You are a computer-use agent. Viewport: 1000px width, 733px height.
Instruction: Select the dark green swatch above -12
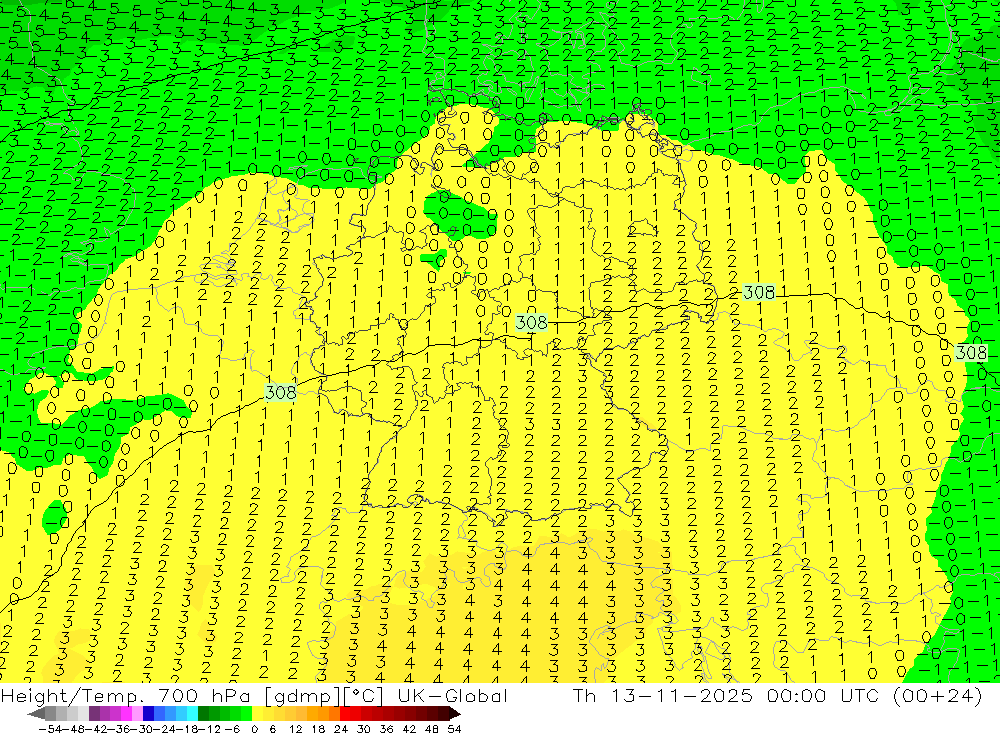pos(203,714)
